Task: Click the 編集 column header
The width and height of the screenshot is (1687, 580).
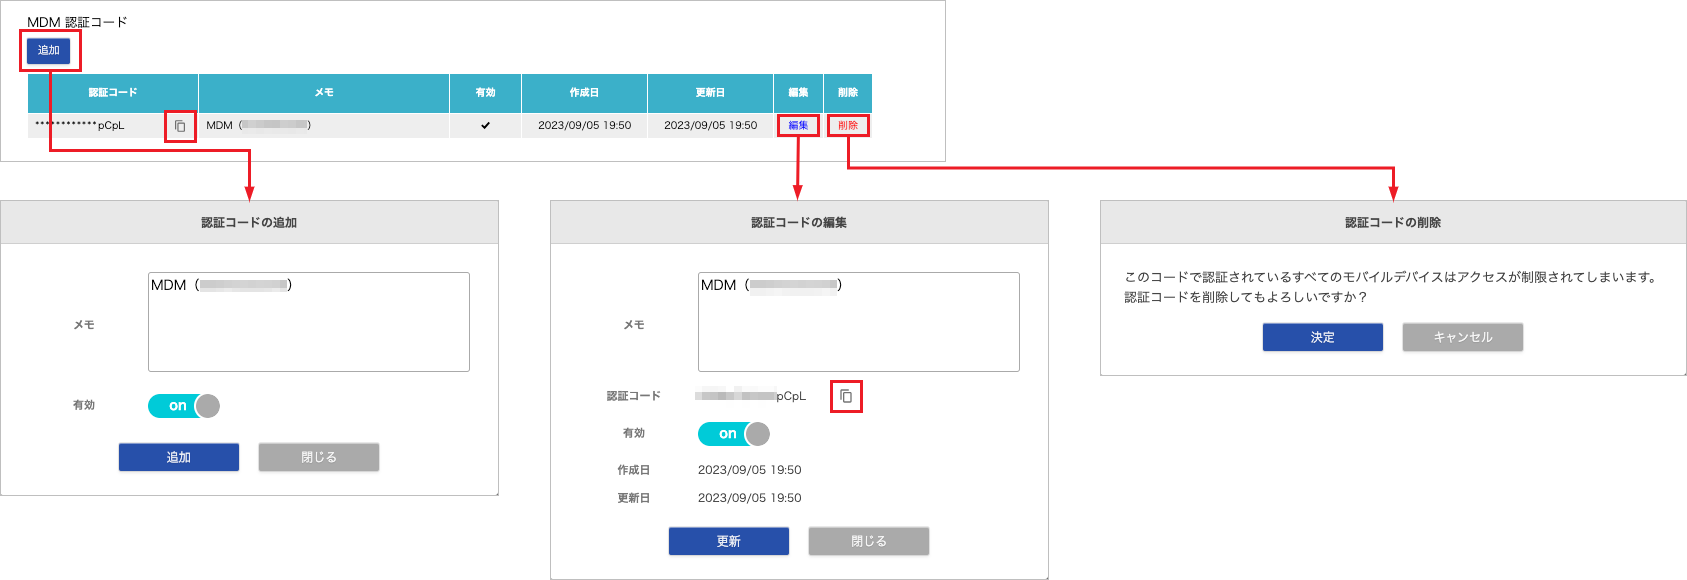Action: [x=798, y=93]
